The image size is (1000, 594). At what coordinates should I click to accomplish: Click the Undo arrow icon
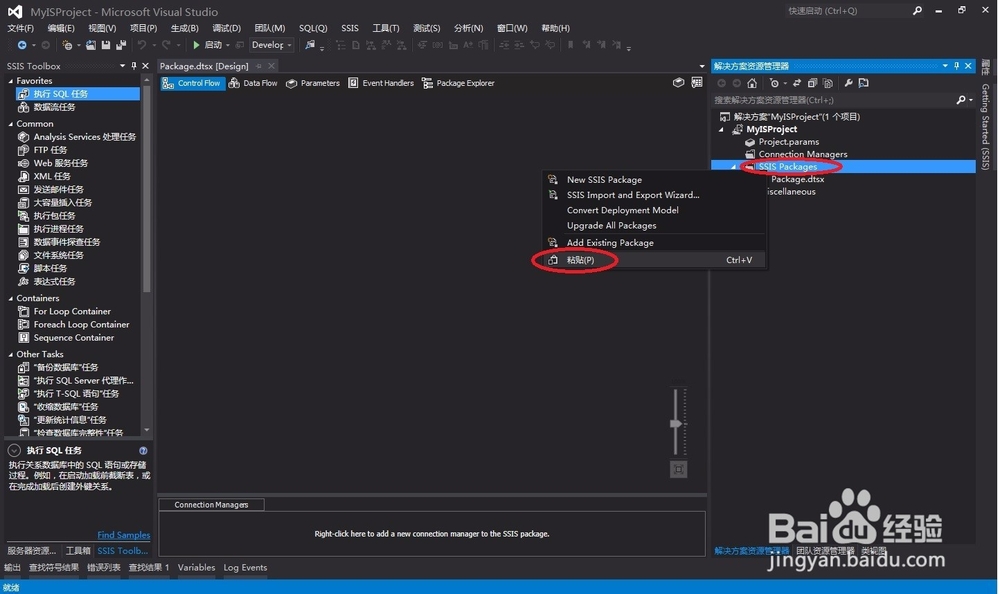click(142, 45)
